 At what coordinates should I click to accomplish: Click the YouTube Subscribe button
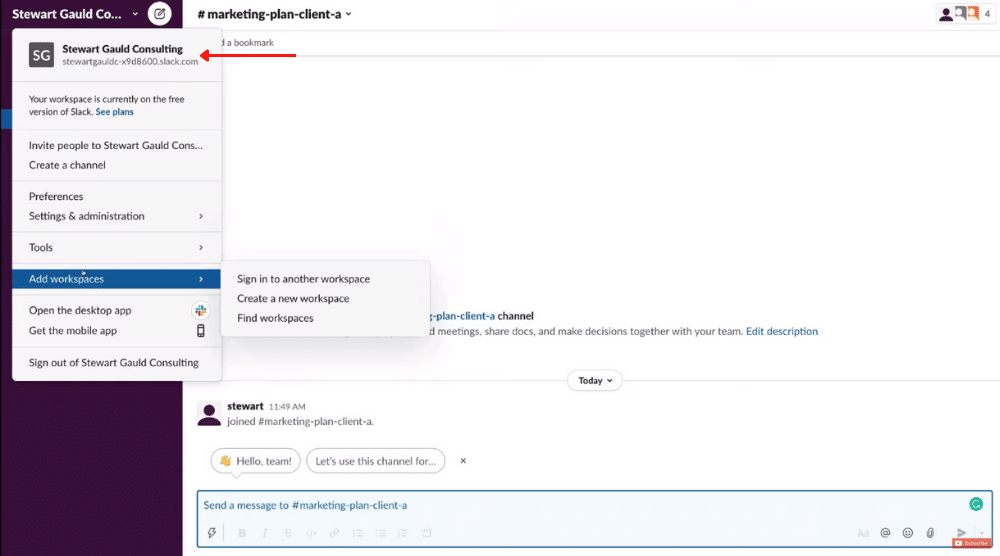(x=971, y=543)
